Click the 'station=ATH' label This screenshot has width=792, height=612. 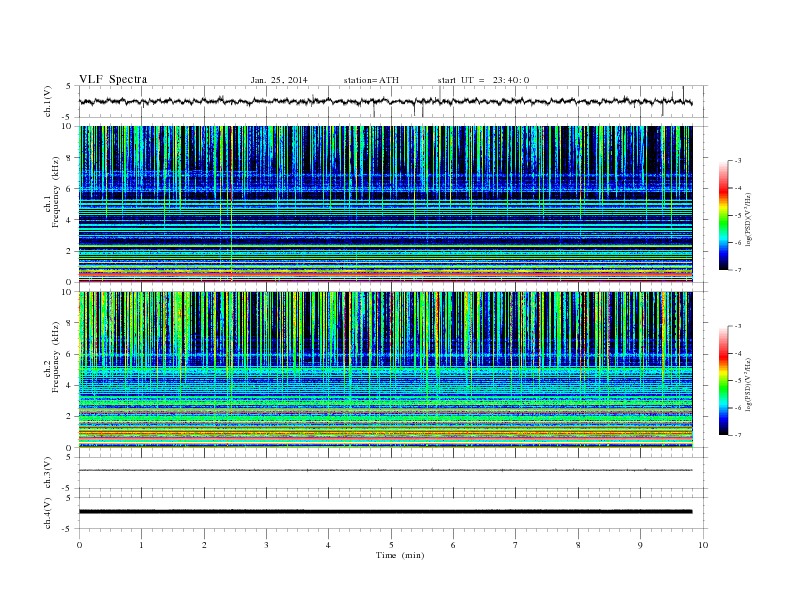pos(371,80)
